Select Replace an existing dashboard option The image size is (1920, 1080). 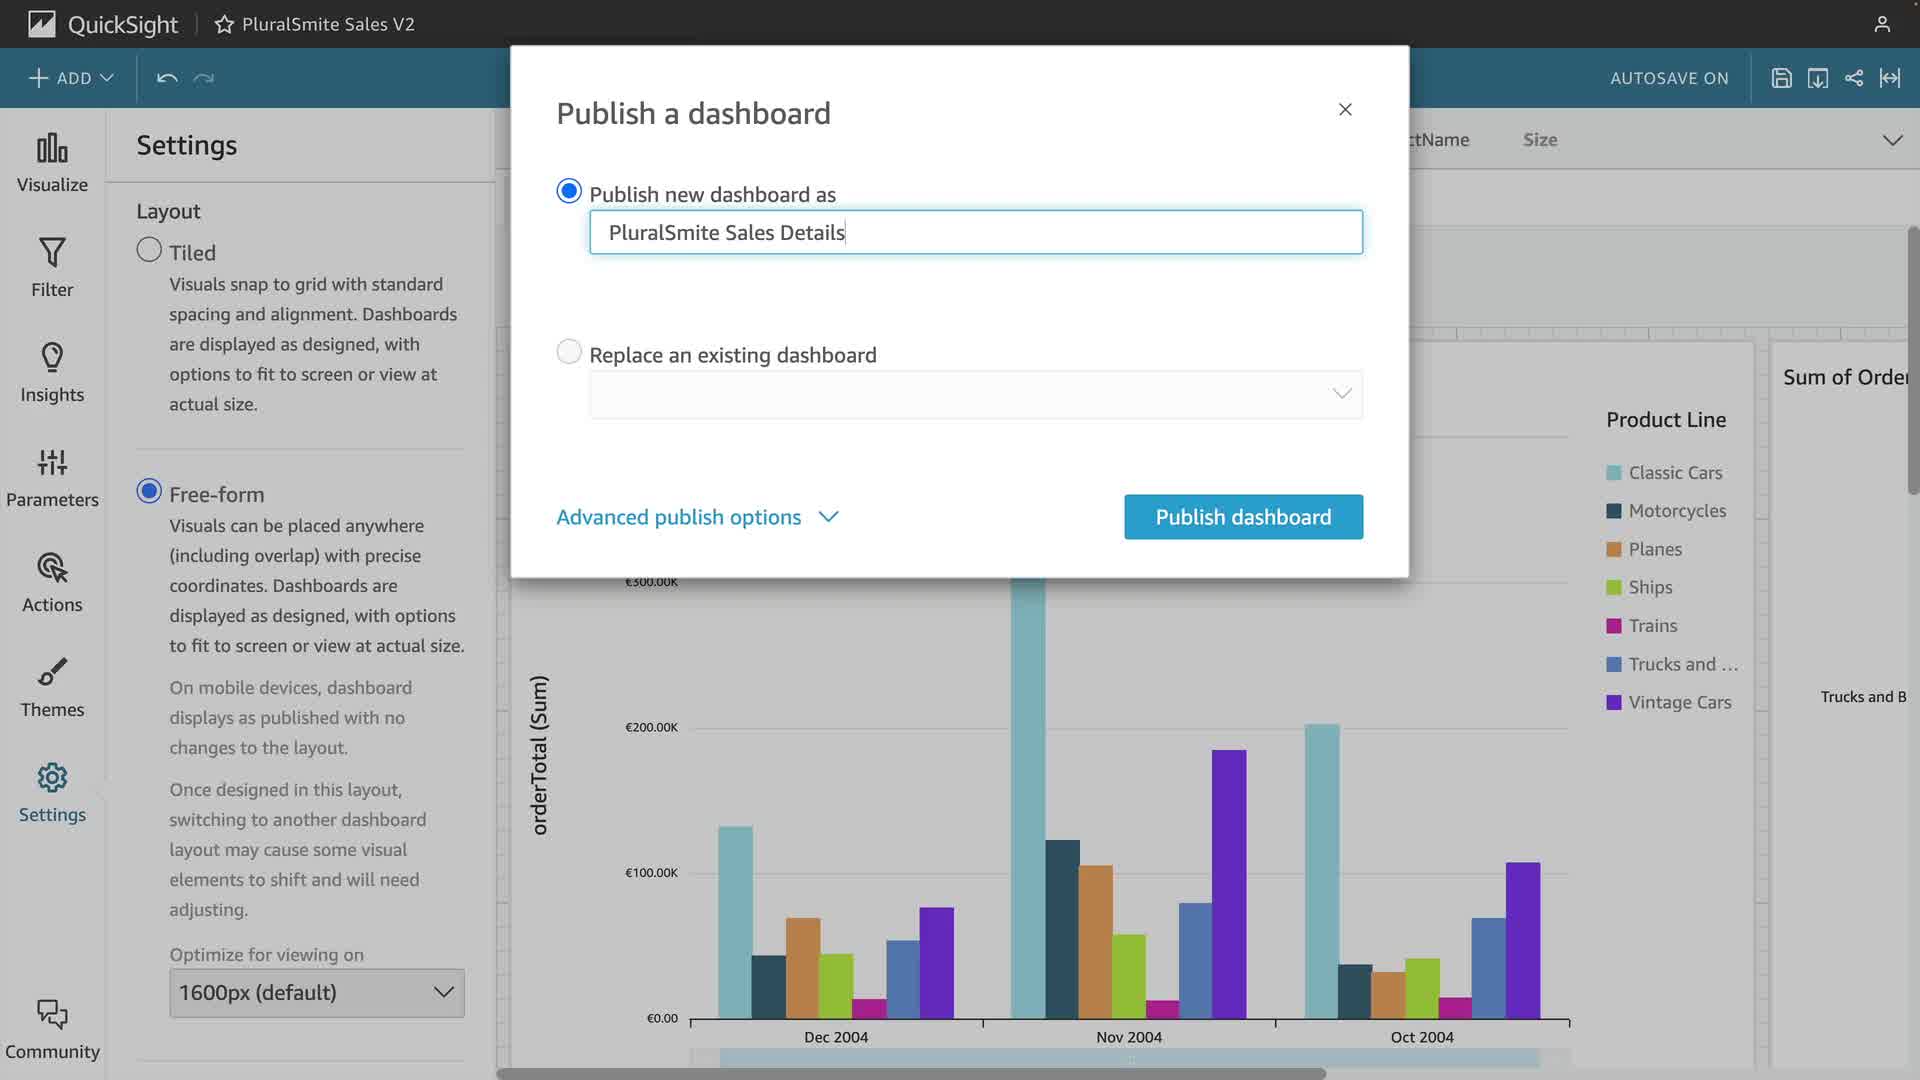(569, 352)
